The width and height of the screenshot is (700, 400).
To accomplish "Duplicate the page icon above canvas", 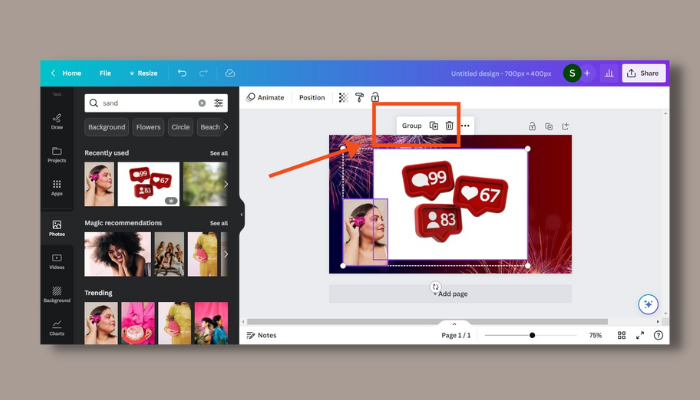I will (x=549, y=126).
